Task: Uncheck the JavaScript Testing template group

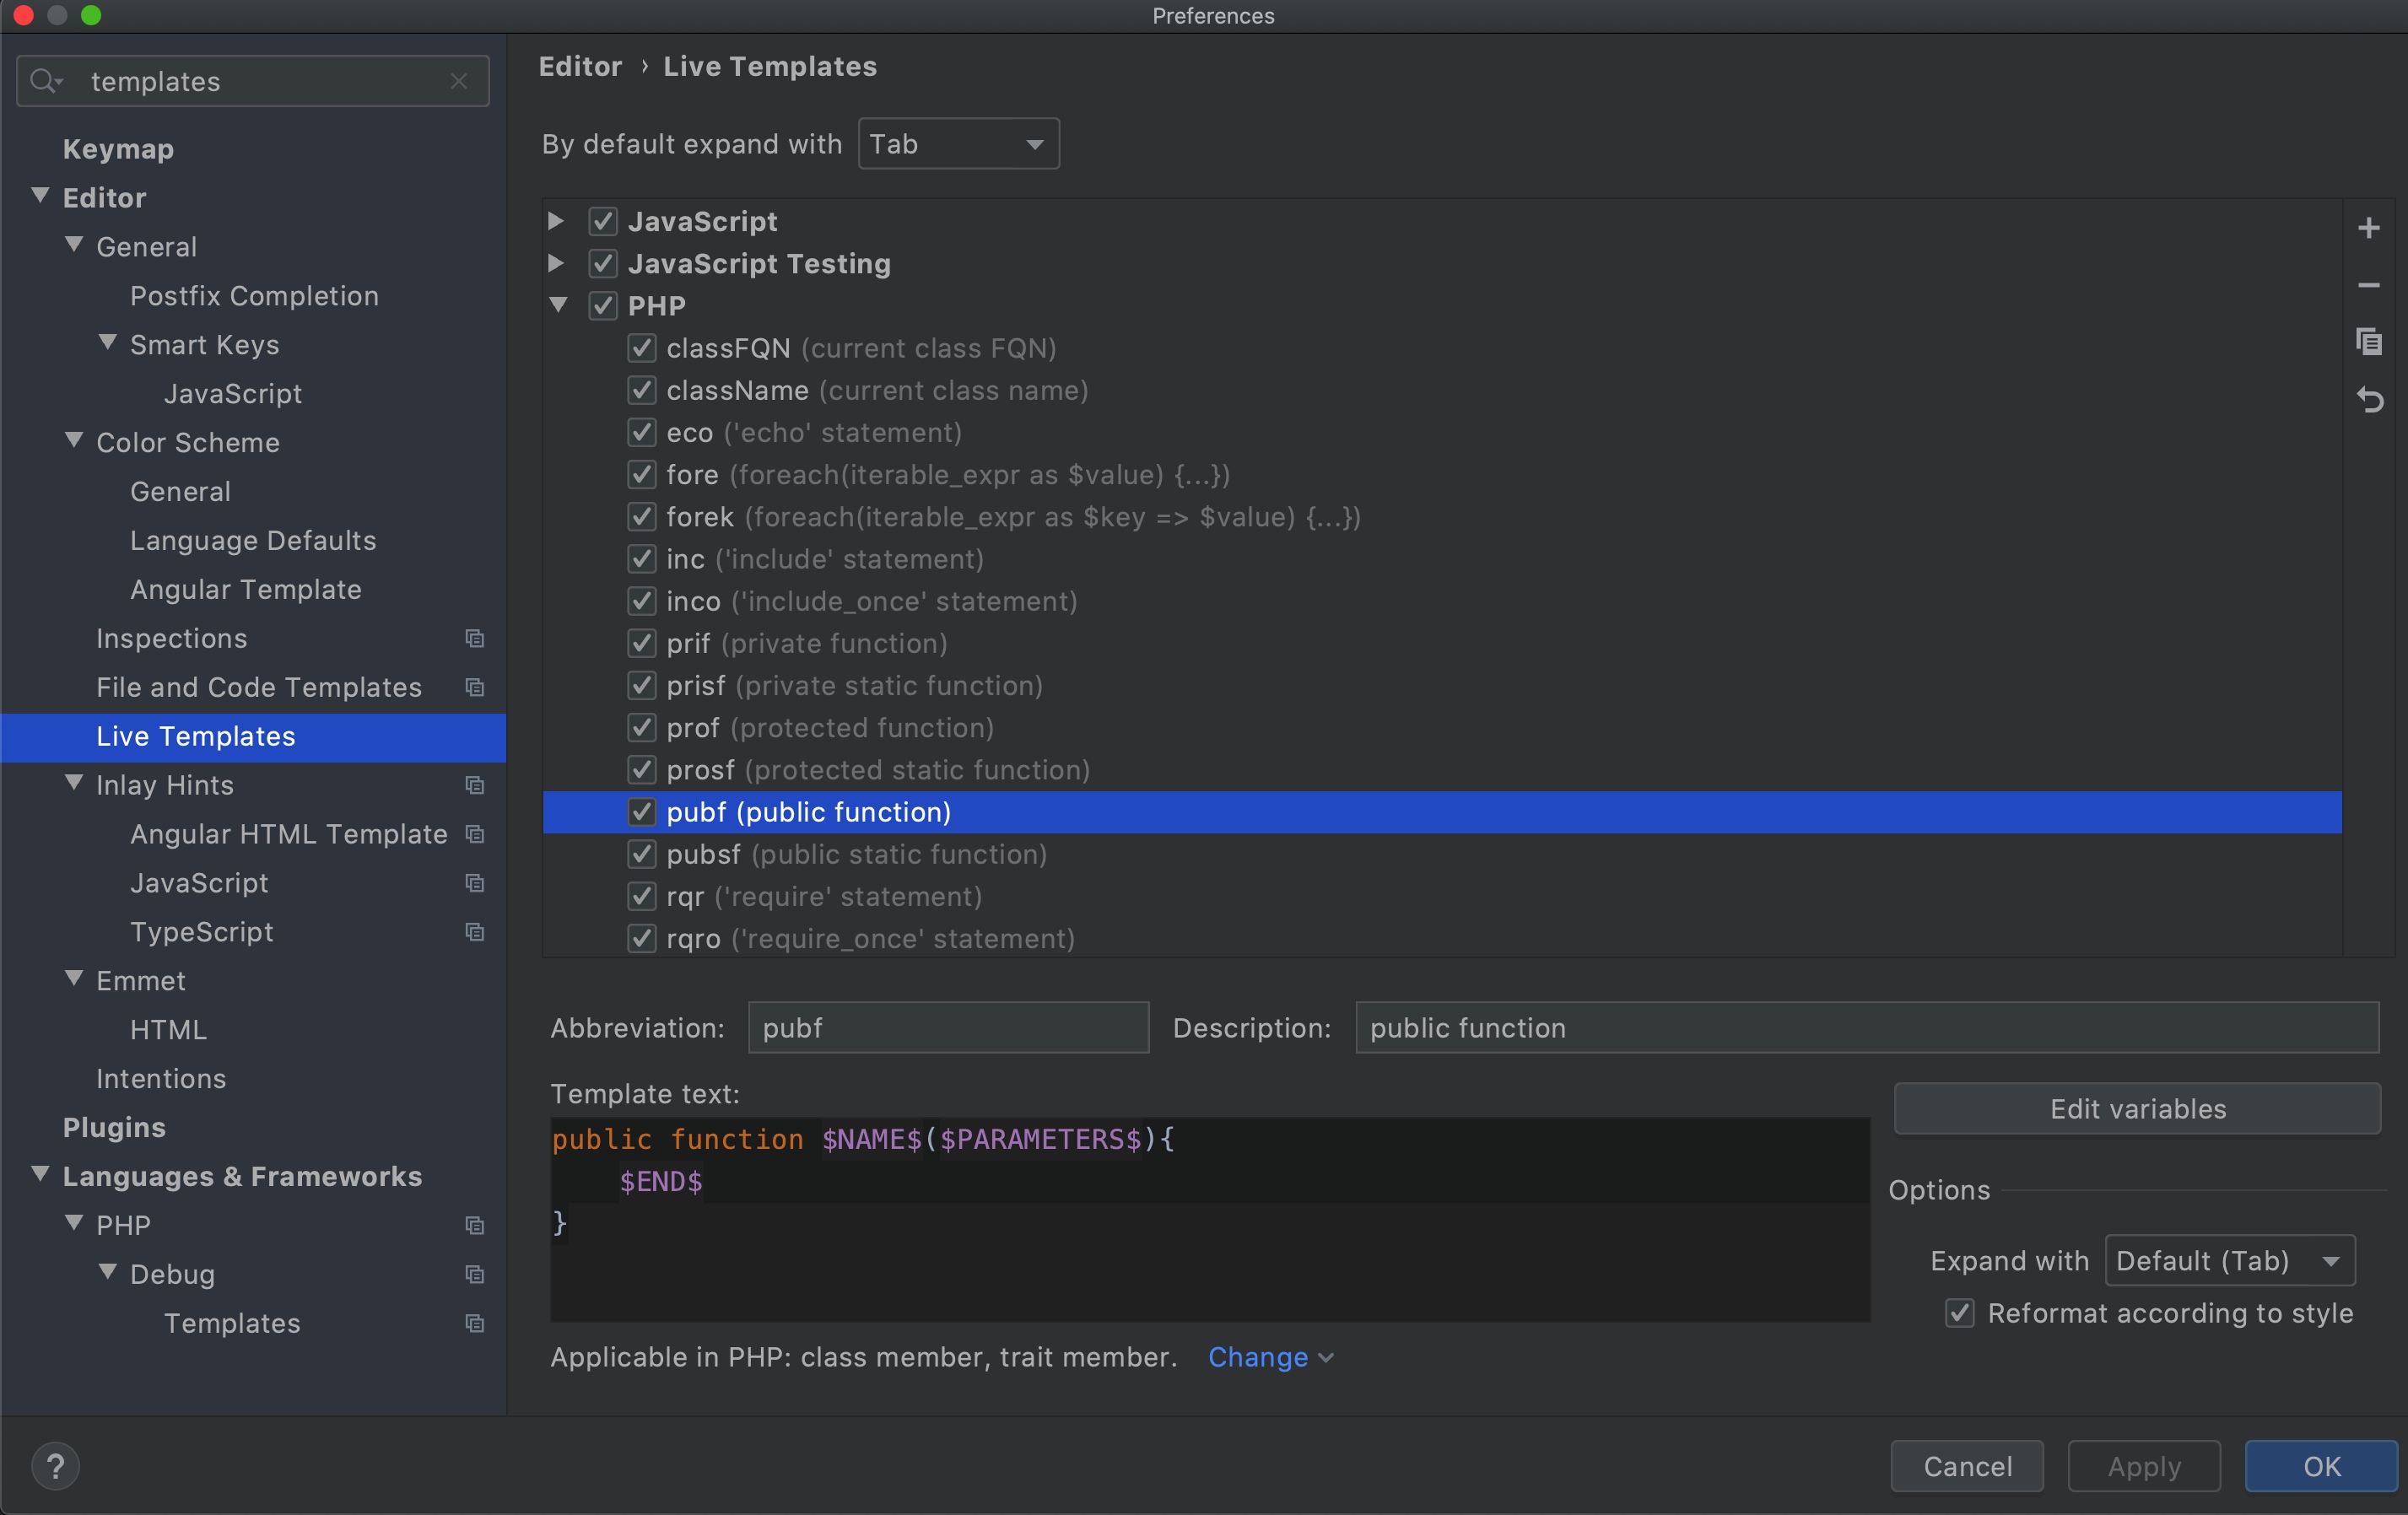Action: click(603, 263)
